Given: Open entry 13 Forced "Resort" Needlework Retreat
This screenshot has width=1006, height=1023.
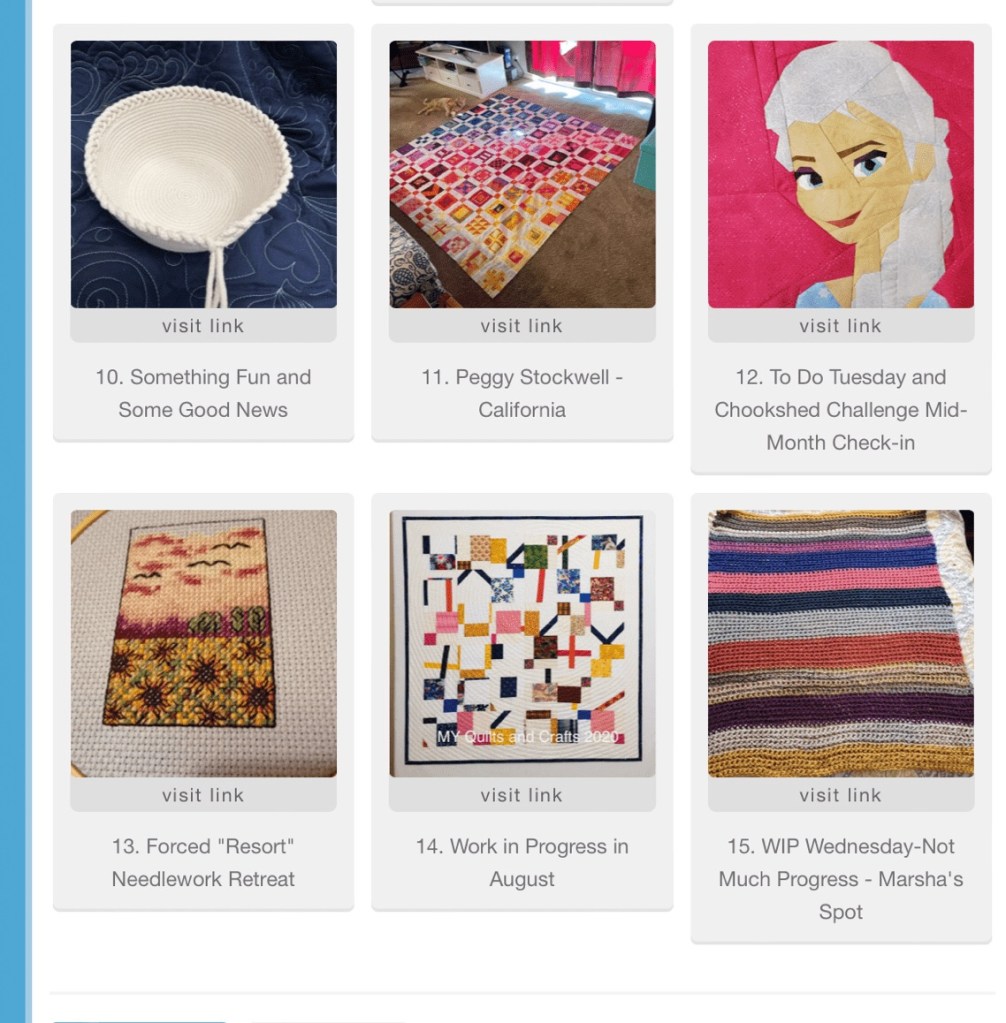Looking at the screenshot, I should pos(204,863).
